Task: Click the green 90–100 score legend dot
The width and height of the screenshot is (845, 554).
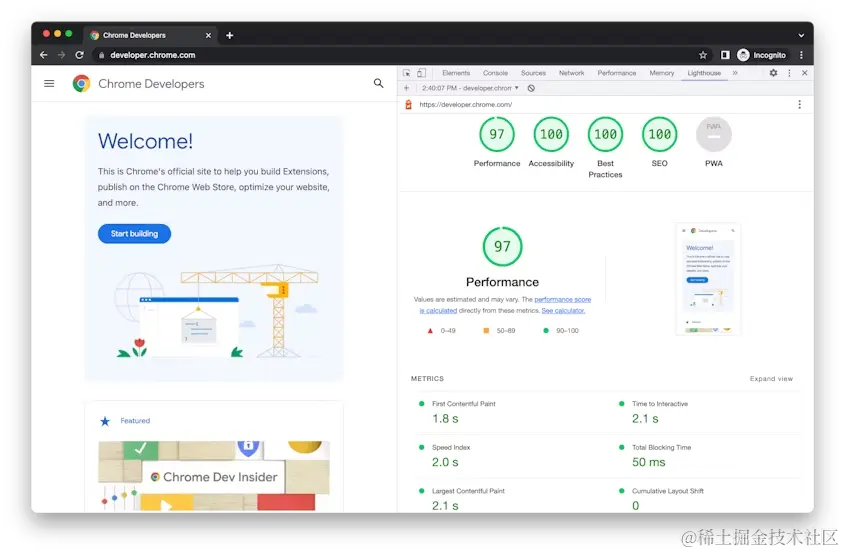Action: click(546, 331)
